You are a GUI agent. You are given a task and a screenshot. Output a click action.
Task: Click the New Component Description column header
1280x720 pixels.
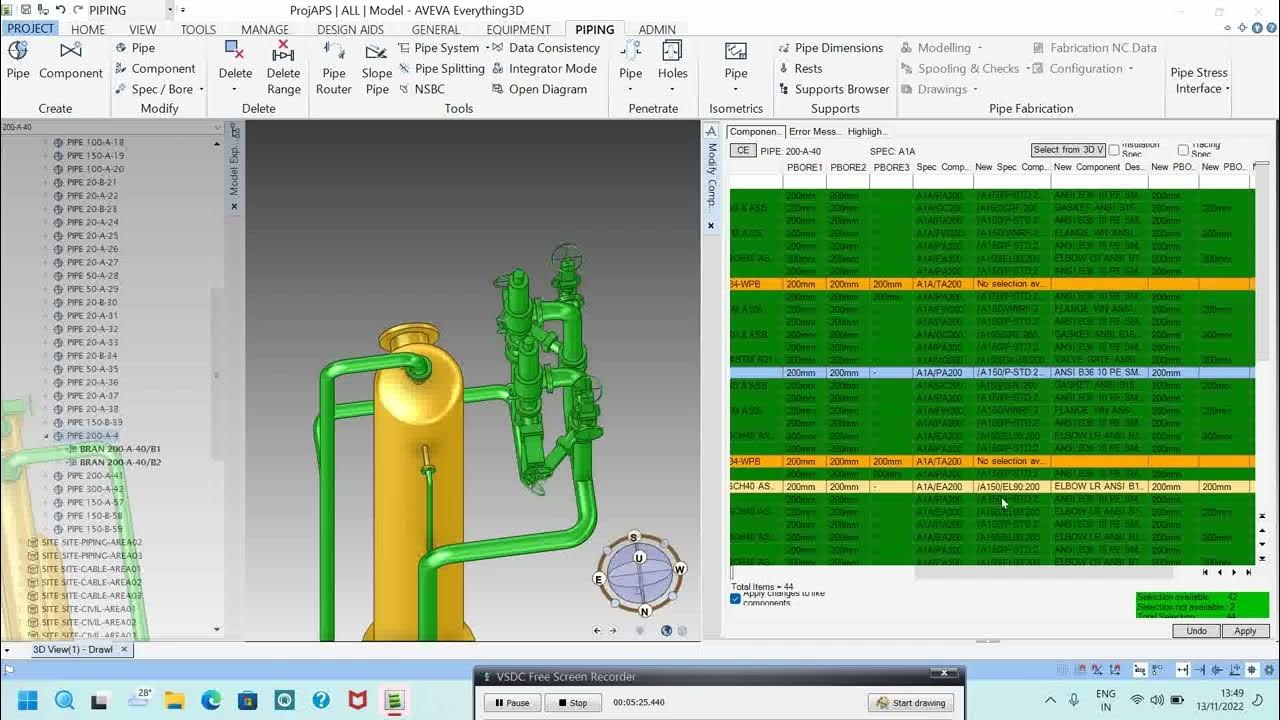[x=1098, y=167]
